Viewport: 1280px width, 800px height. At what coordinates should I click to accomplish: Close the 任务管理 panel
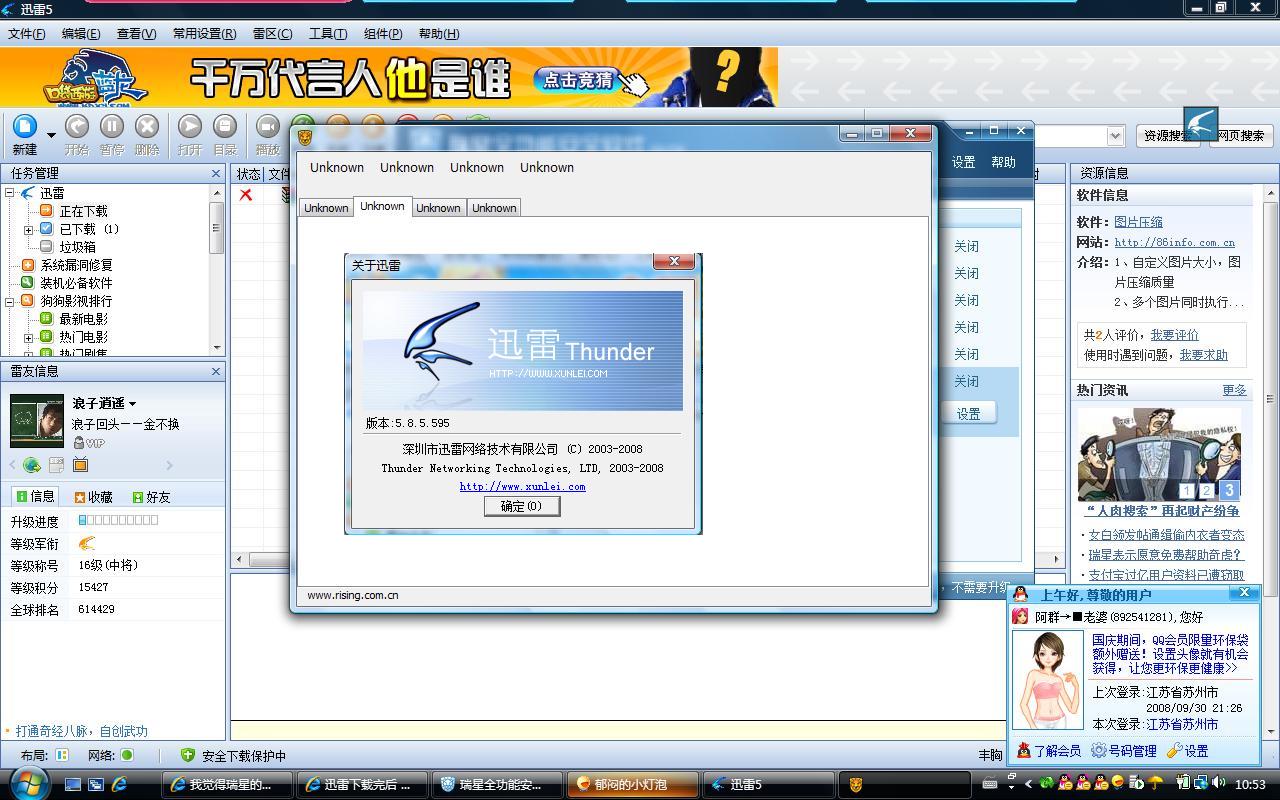215,173
